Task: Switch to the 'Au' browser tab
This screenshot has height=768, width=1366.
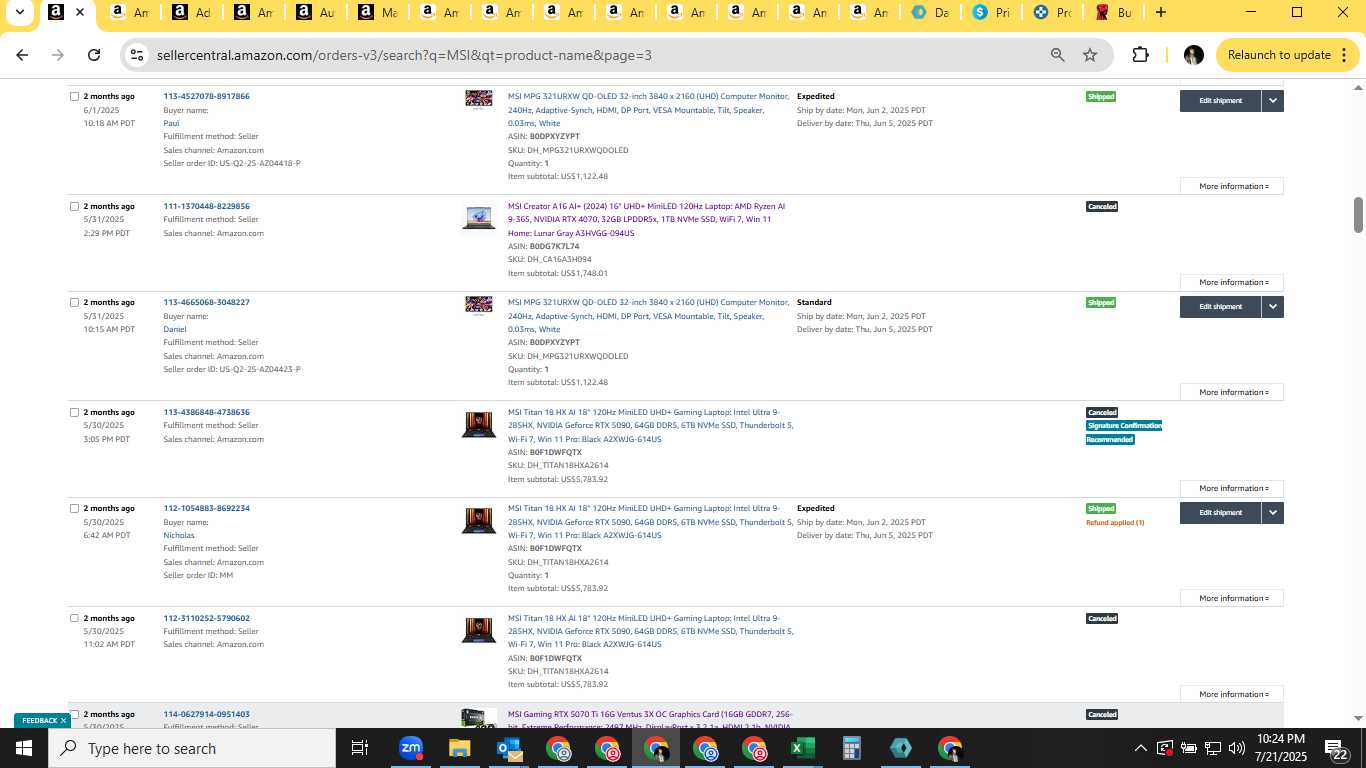Action: (314, 12)
